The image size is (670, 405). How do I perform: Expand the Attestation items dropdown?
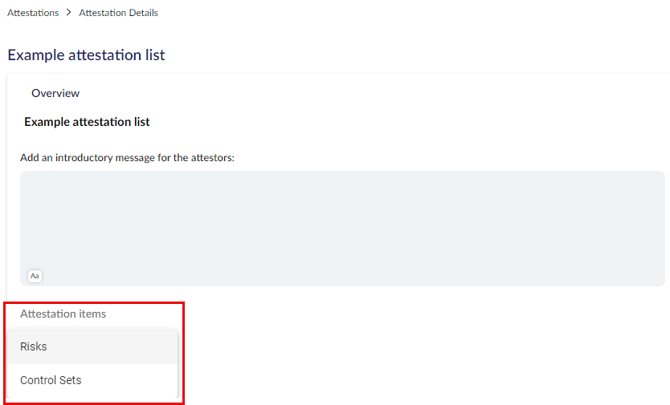[x=63, y=314]
